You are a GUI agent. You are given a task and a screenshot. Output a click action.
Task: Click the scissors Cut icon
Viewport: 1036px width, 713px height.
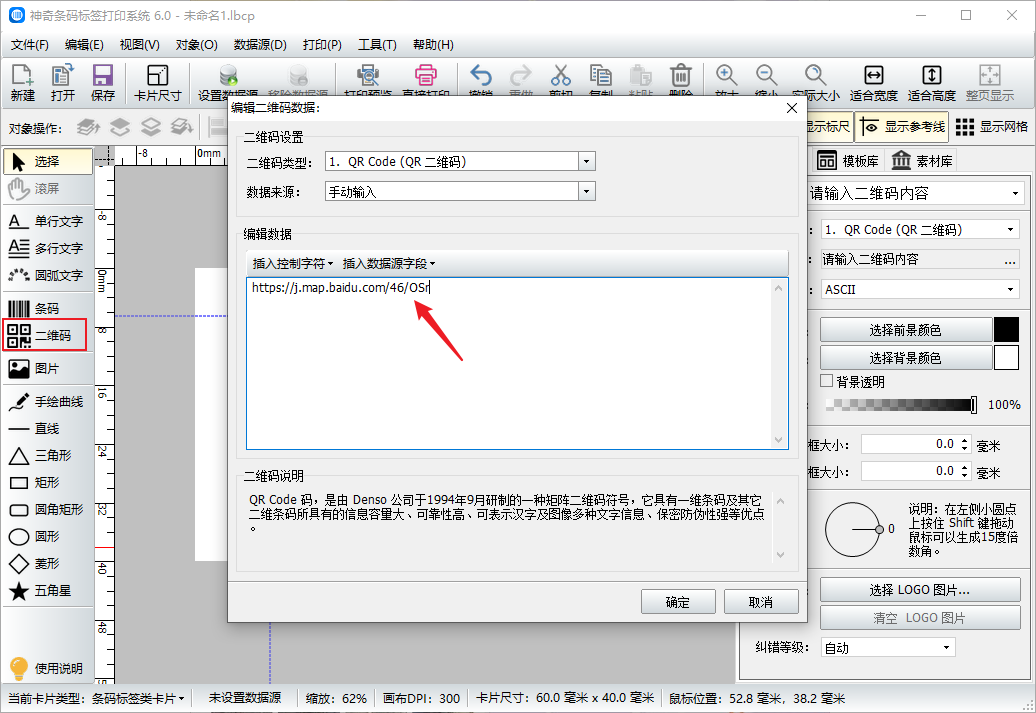pyautogui.click(x=560, y=77)
